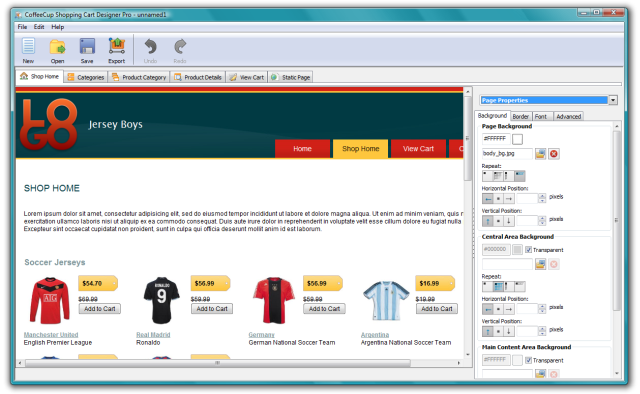Open the Real Madrid product link
The image size is (640, 394).
[x=153, y=335]
